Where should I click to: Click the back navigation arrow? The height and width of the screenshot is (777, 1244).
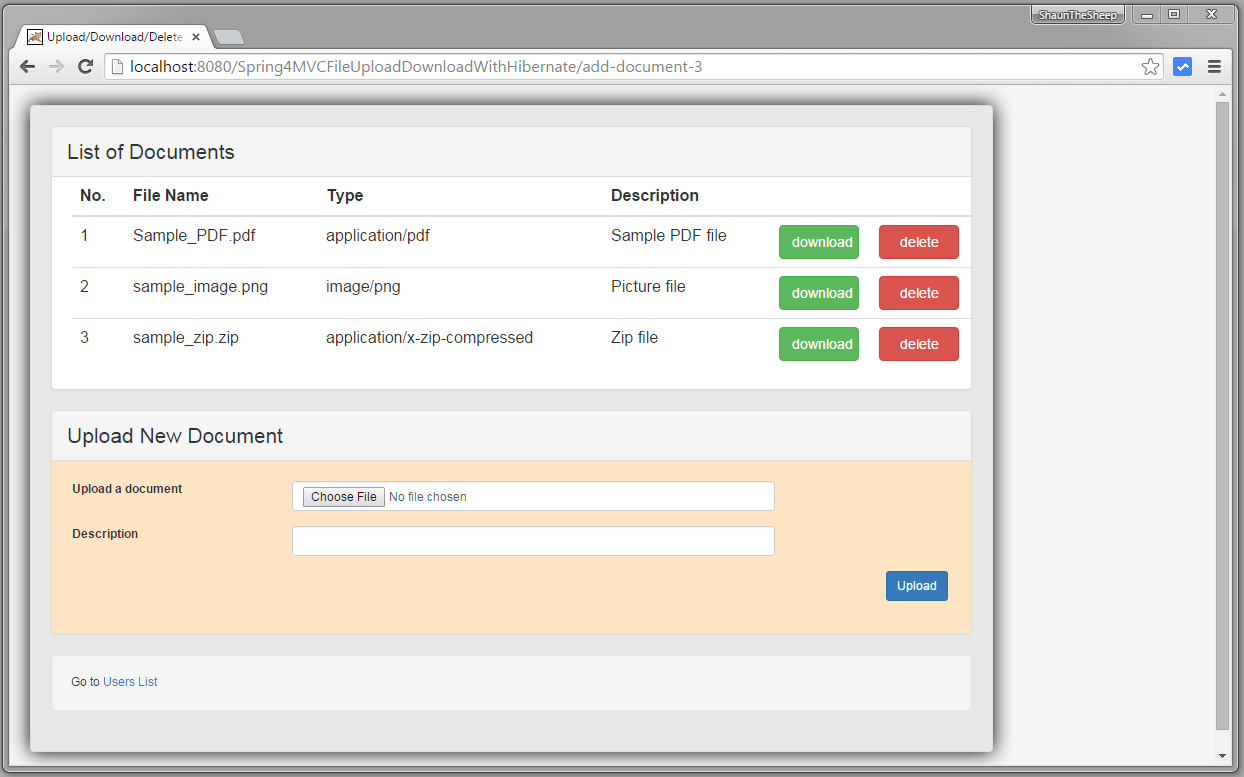pyautogui.click(x=27, y=66)
